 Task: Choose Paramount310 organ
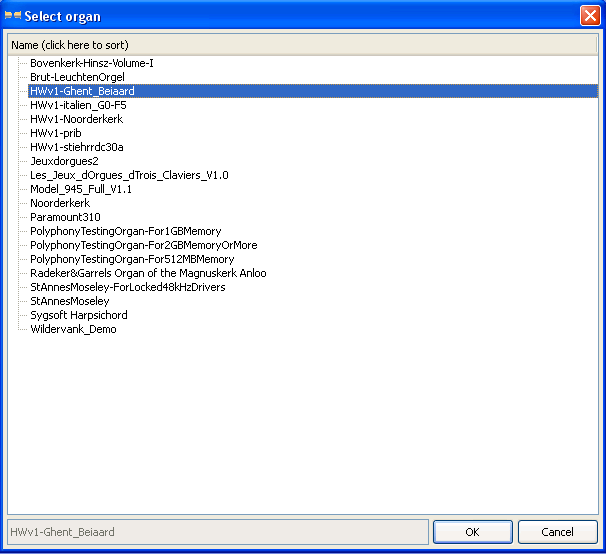point(65,217)
